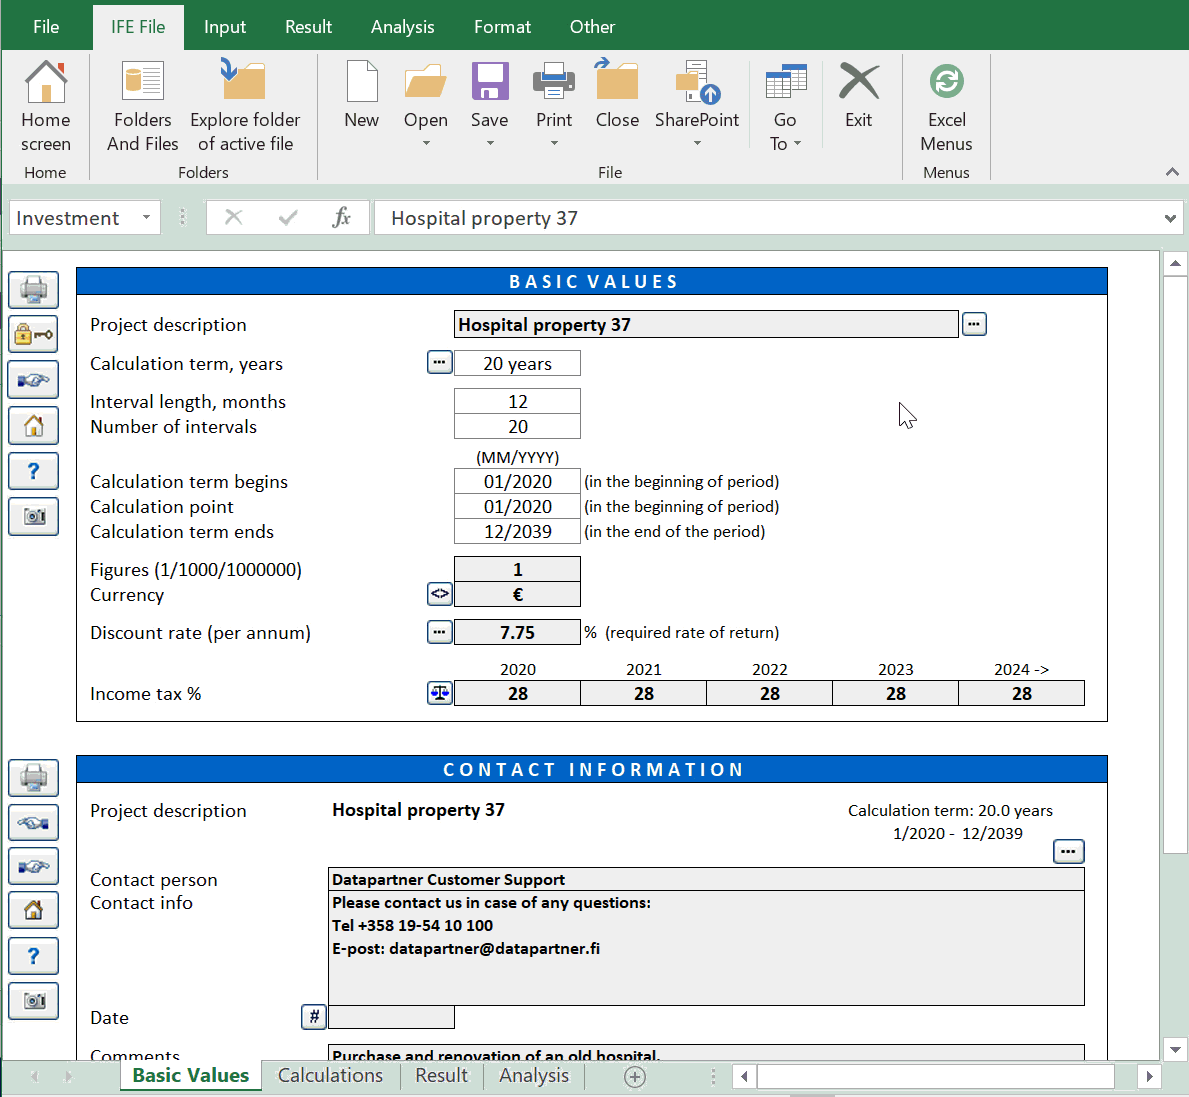Viewport: 1189px width, 1097px height.
Task: Click ellipsis button under Calculation term dates
Action: point(1068,851)
